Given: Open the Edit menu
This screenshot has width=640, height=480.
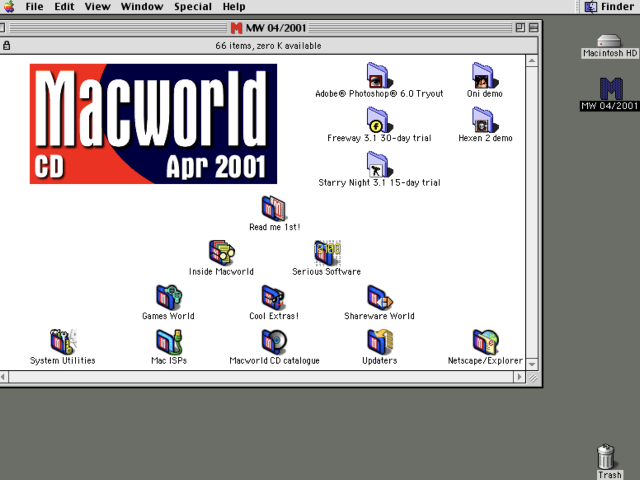Looking at the screenshot, I should (x=64, y=7).
